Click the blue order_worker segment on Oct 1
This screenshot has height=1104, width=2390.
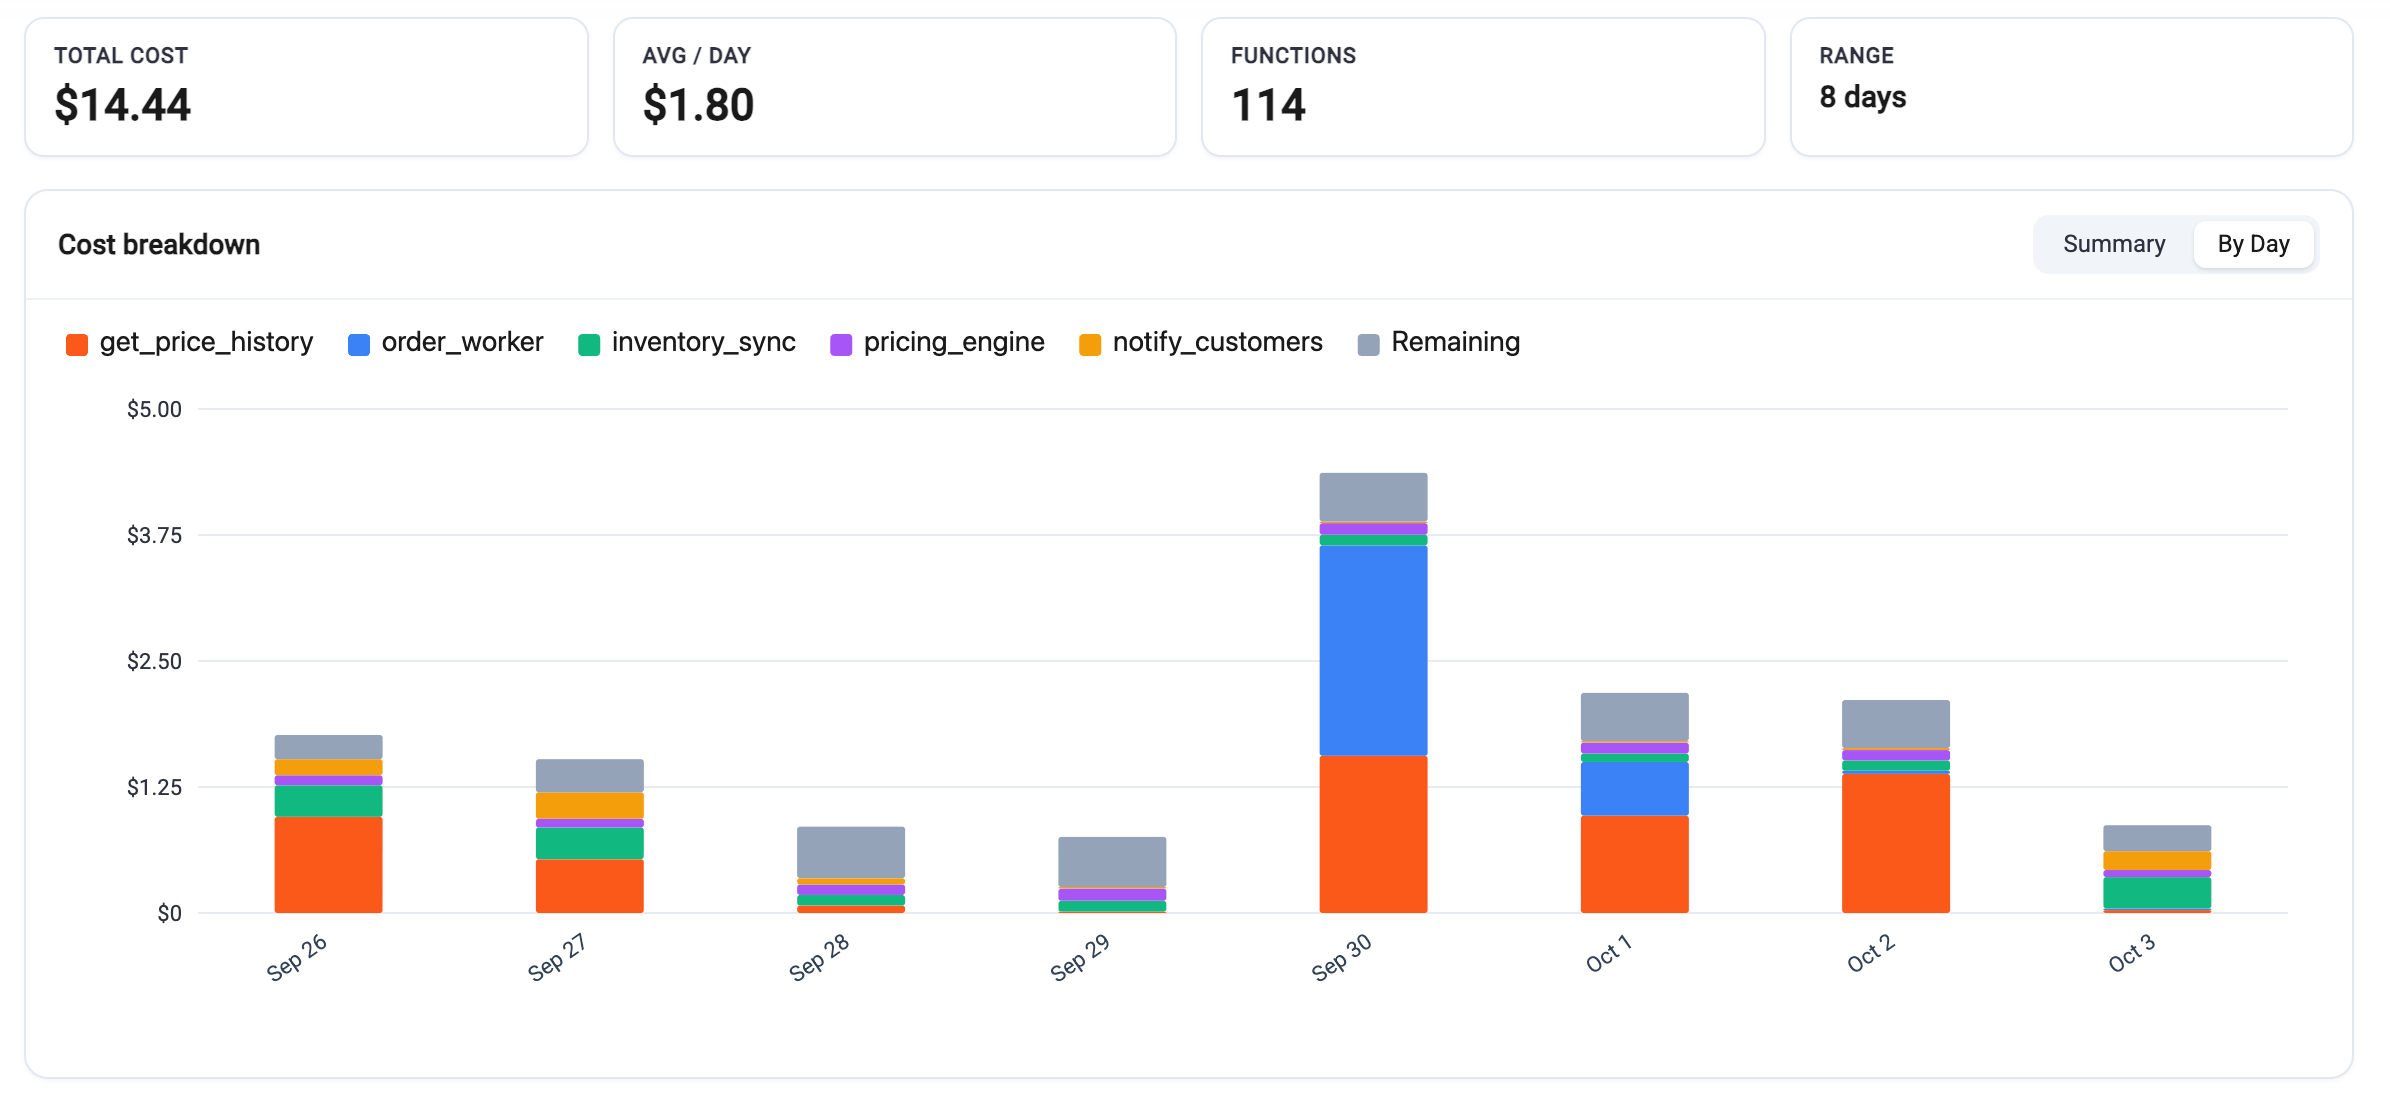1634,788
